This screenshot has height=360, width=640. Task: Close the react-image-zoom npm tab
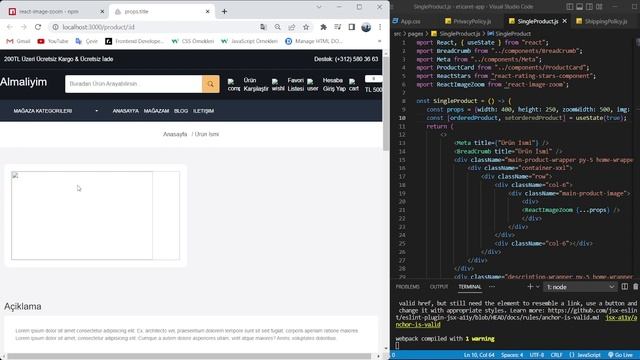point(102,11)
